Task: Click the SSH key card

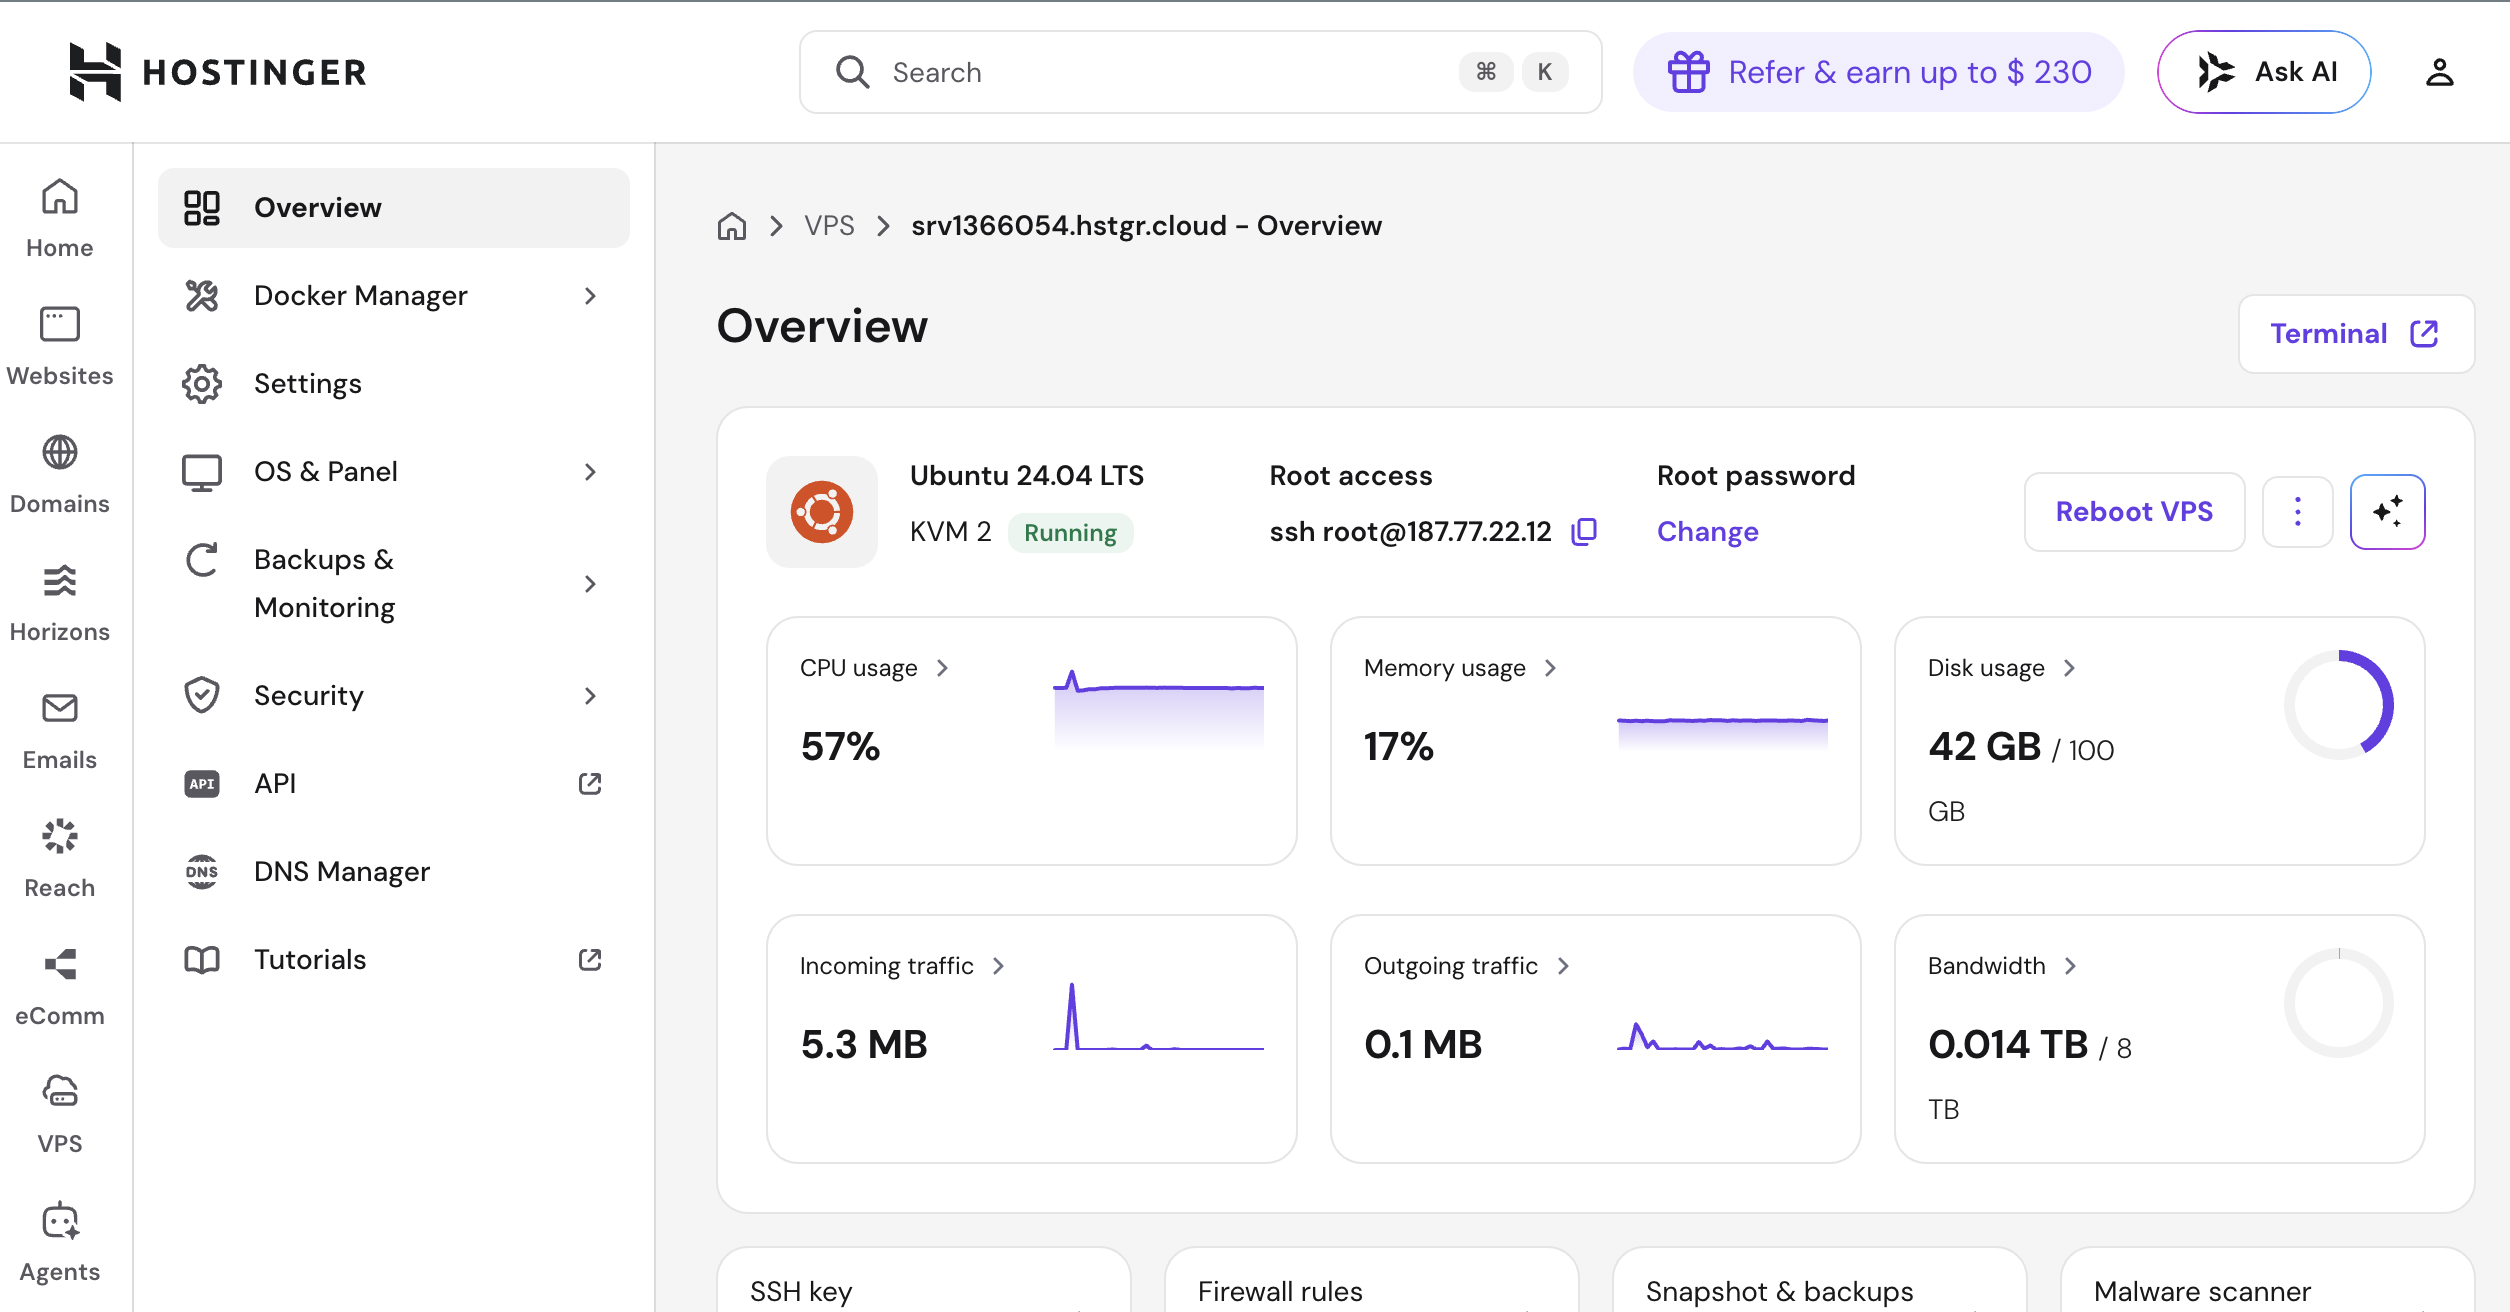Action: tap(924, 1279)
